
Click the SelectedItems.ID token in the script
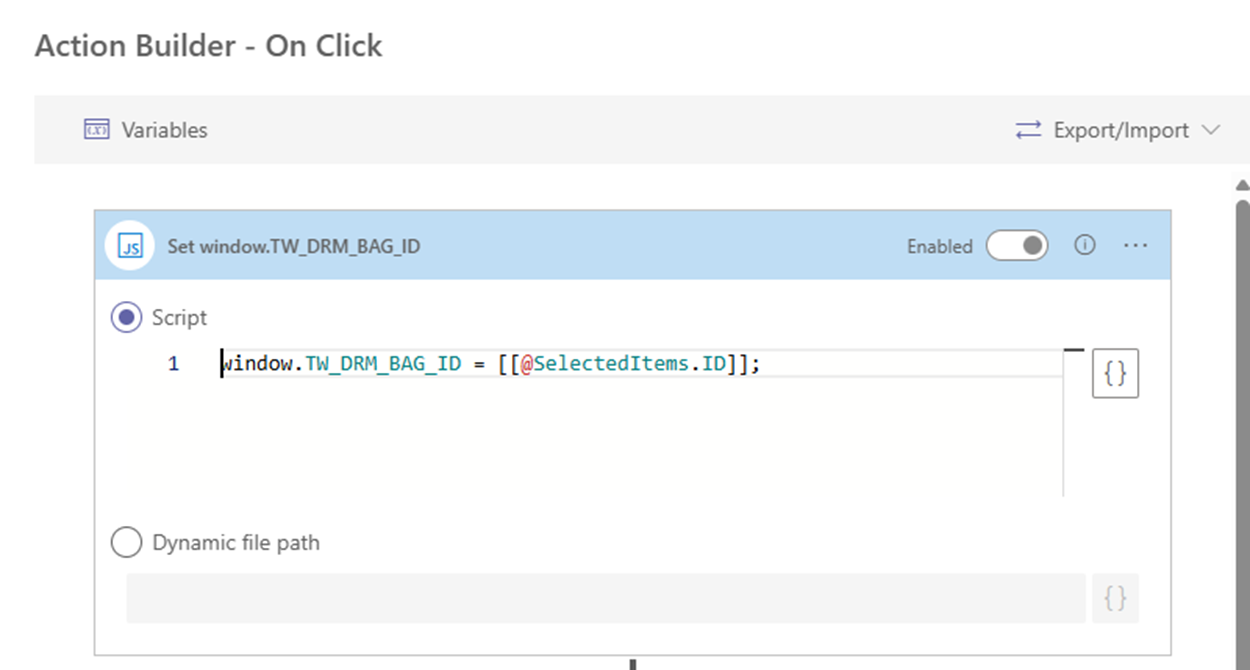pyautogui.click(x=630, y=364)
